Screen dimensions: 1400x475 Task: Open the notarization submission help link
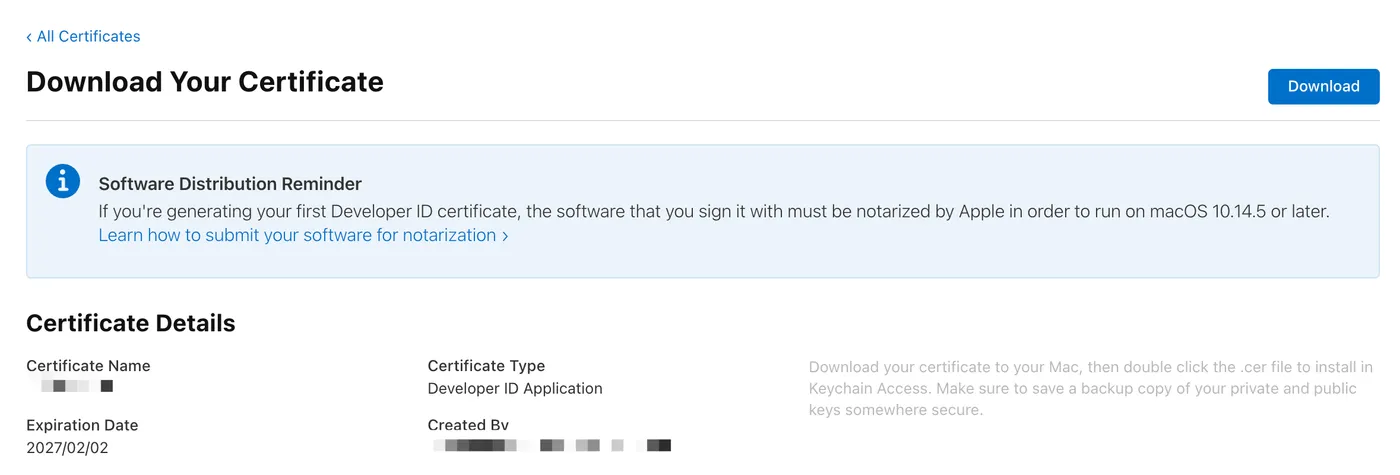click(297, 236)
